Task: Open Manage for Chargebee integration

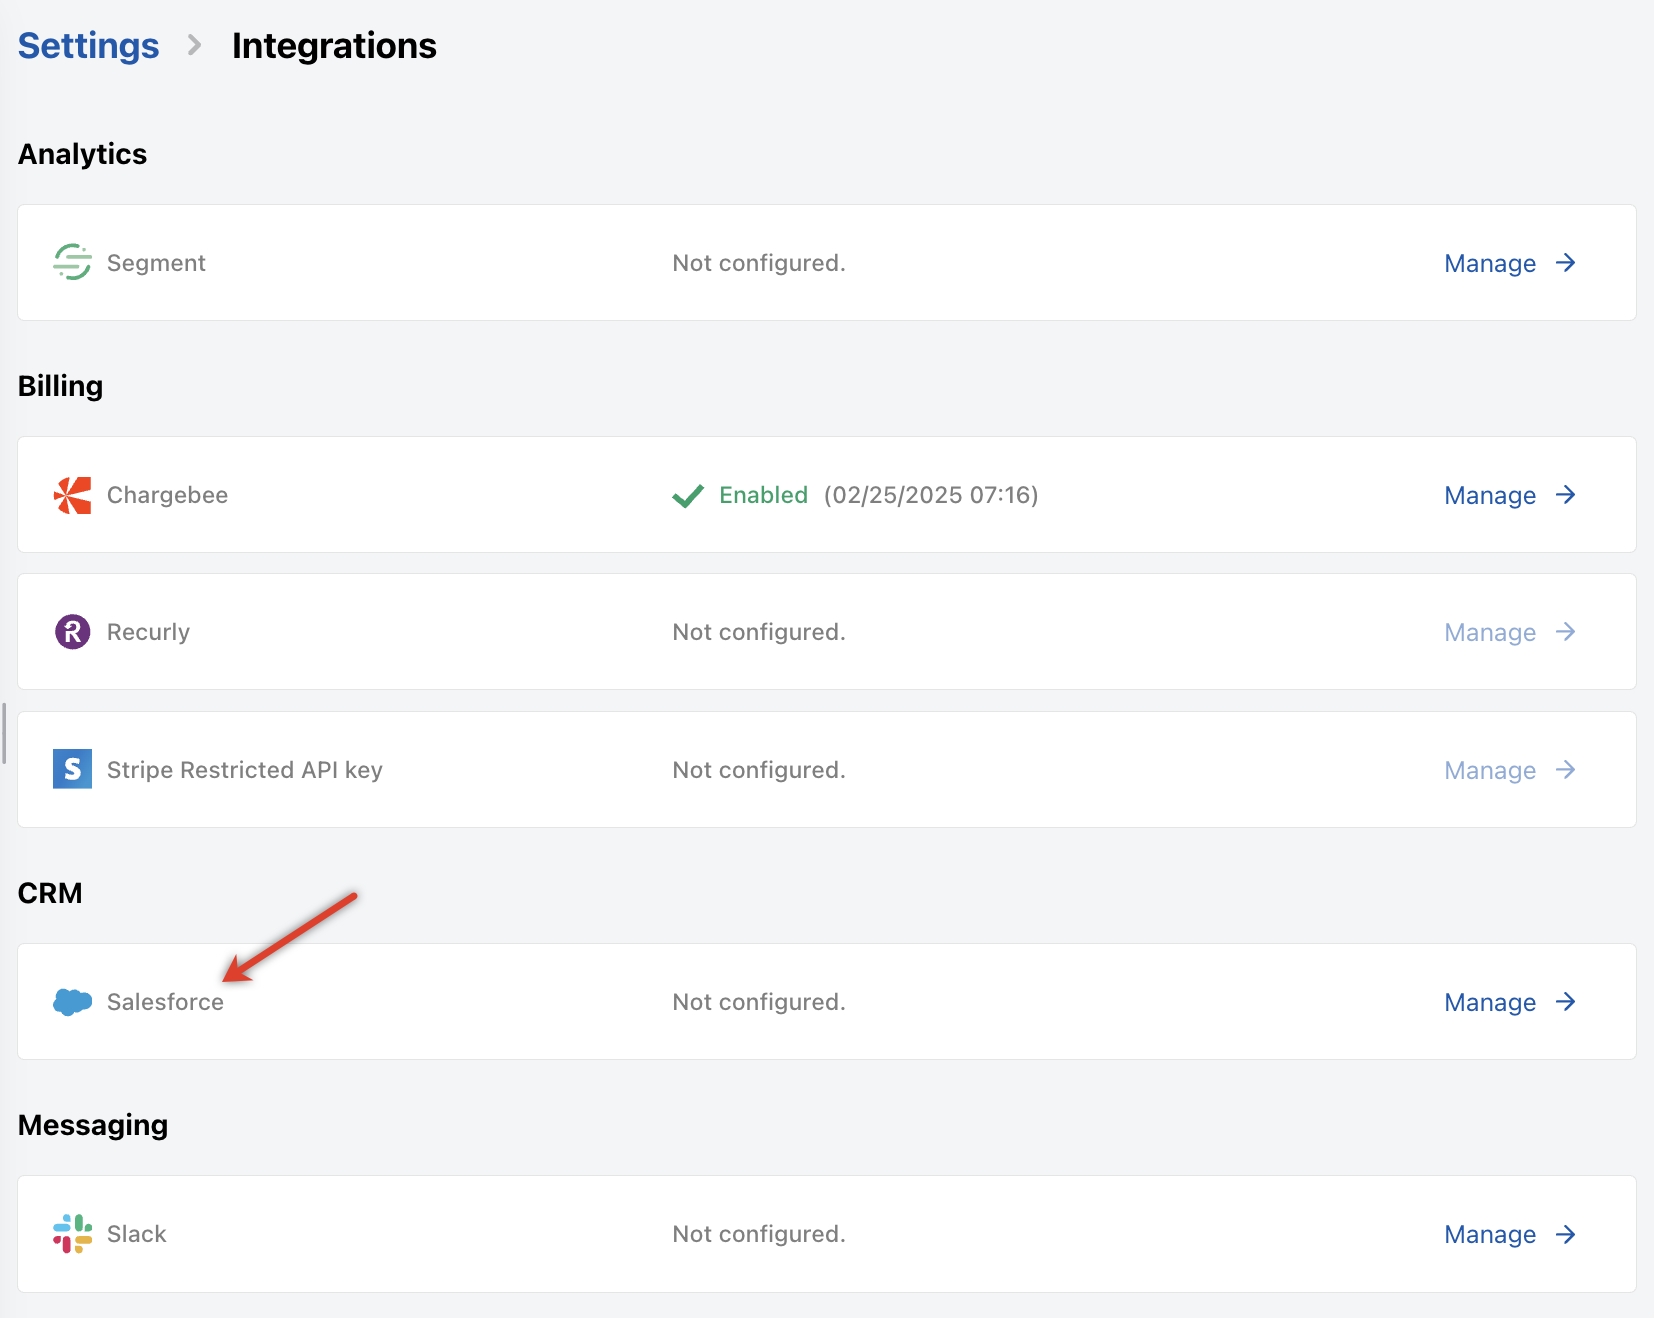Action: pos(1510,495)
